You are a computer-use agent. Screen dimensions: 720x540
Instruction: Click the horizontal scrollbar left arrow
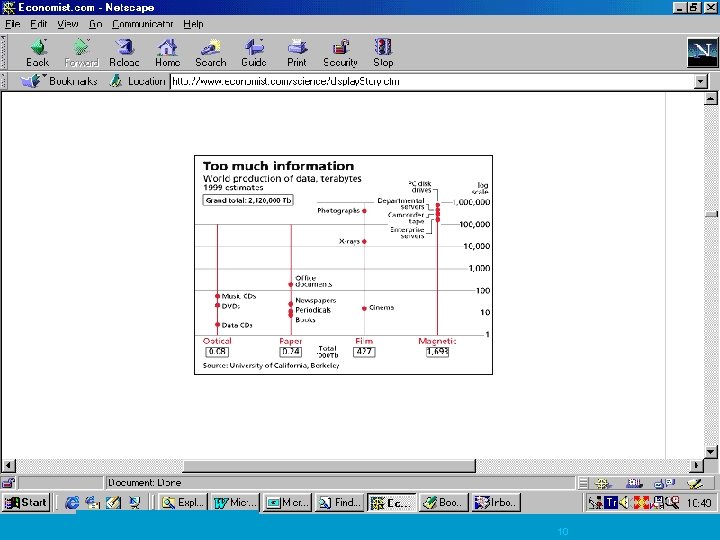[8, 465]
